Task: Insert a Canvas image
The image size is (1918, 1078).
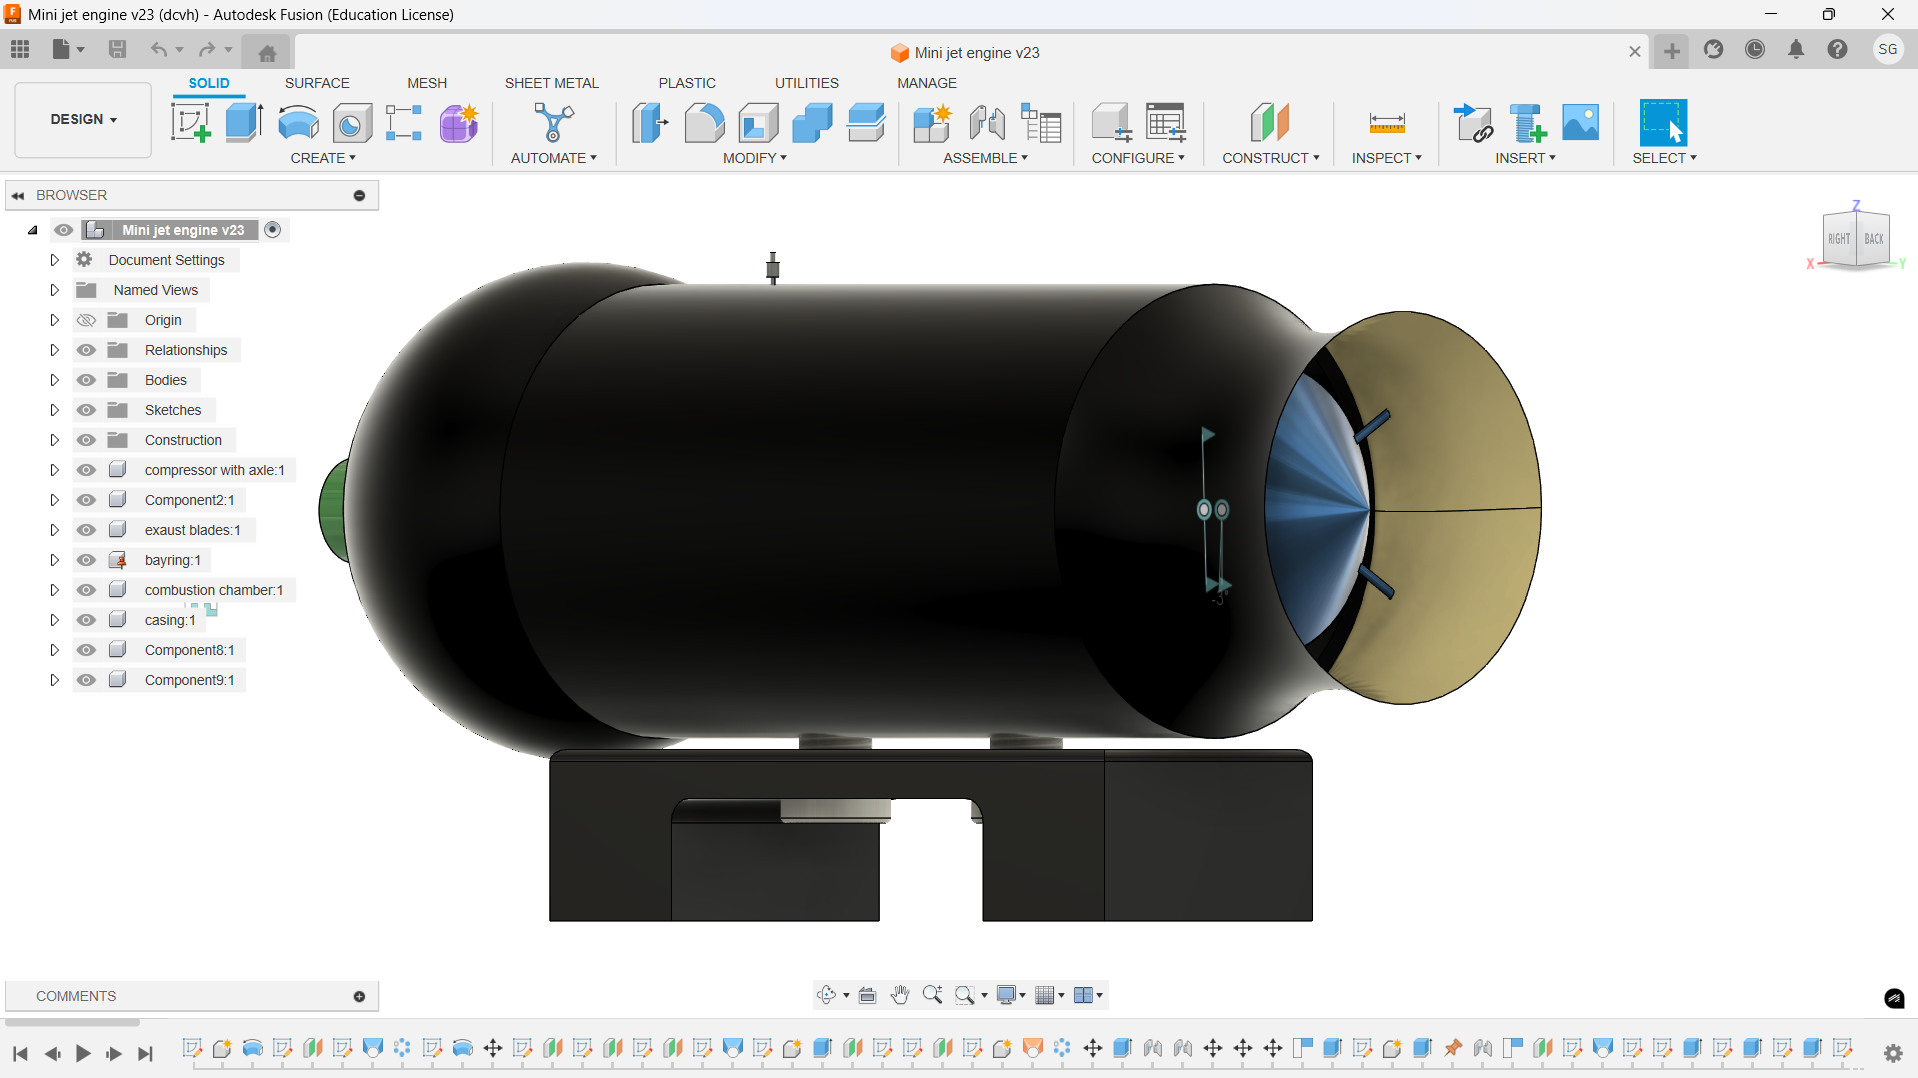Action: tap(1581, 123)
